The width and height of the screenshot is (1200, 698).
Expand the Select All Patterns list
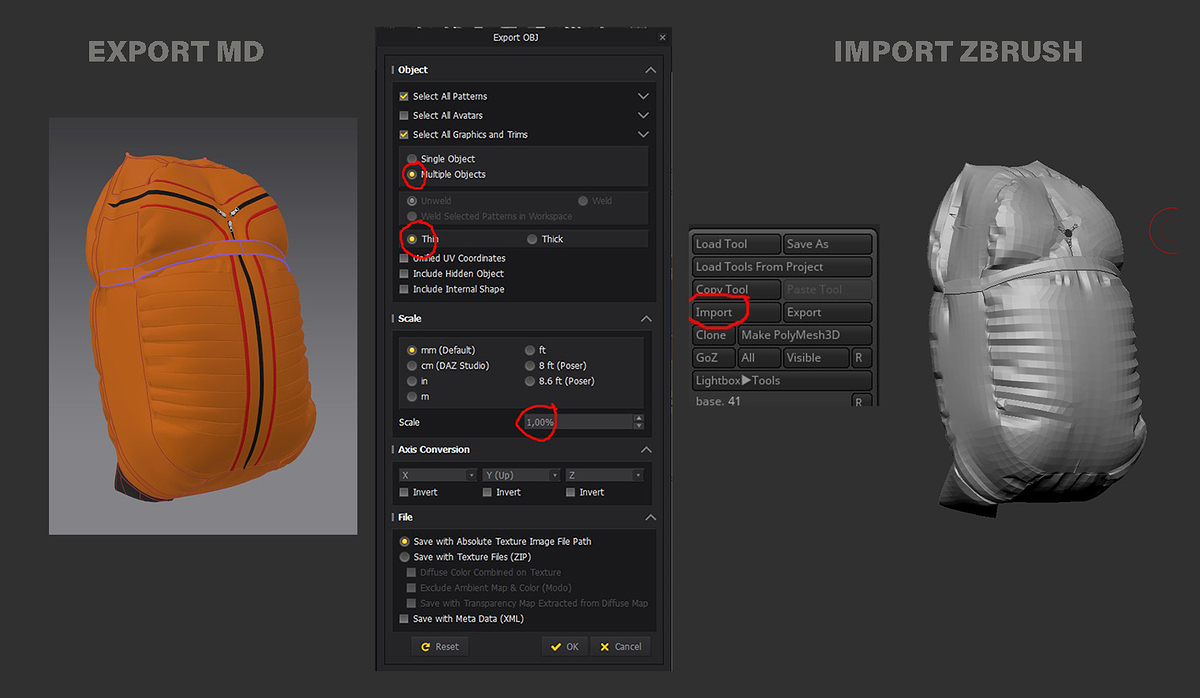643,97
